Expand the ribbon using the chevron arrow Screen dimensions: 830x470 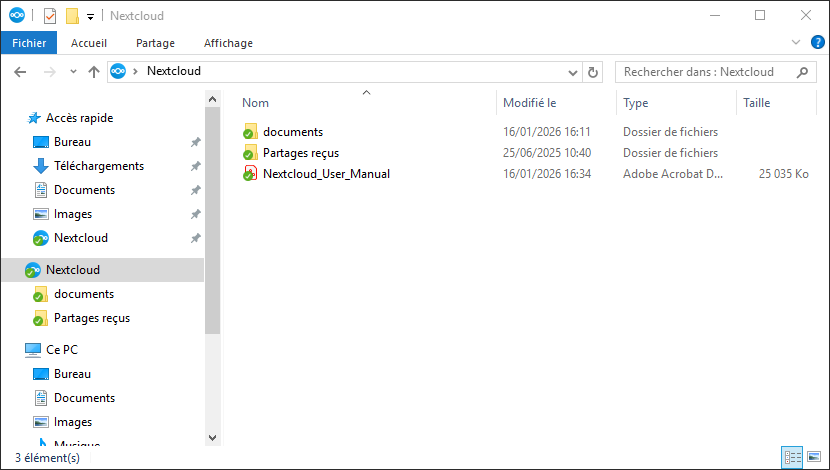[x=796, y=43]
